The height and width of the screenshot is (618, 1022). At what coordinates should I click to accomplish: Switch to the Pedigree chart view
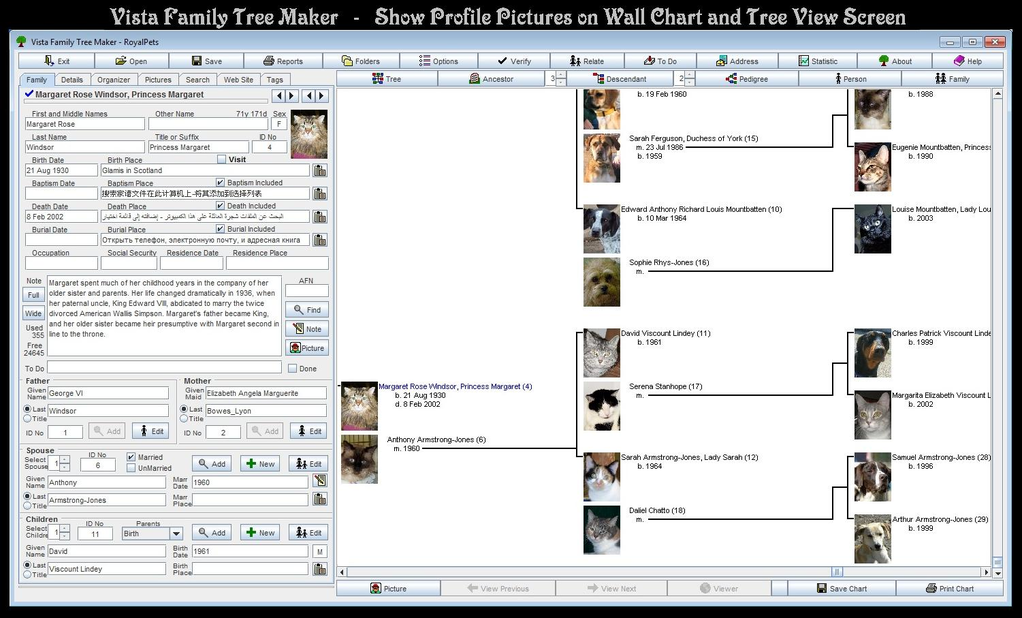(x=747, y=78)
